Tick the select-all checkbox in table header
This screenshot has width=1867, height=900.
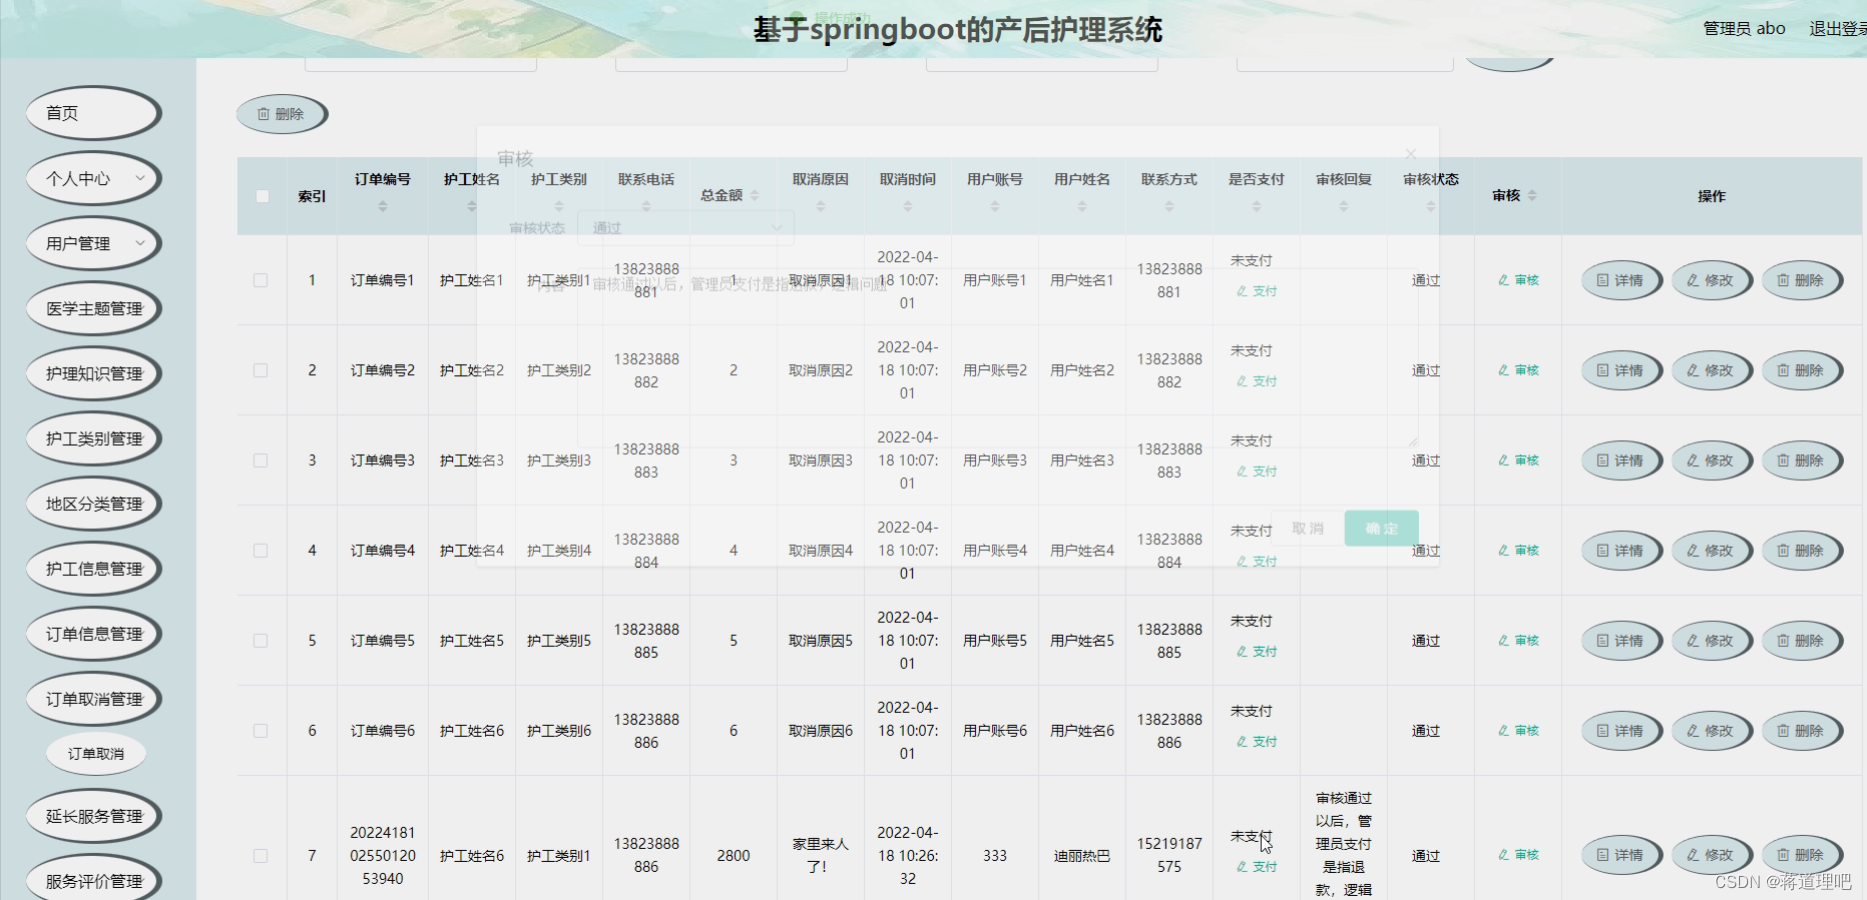(x=262, y=196)
